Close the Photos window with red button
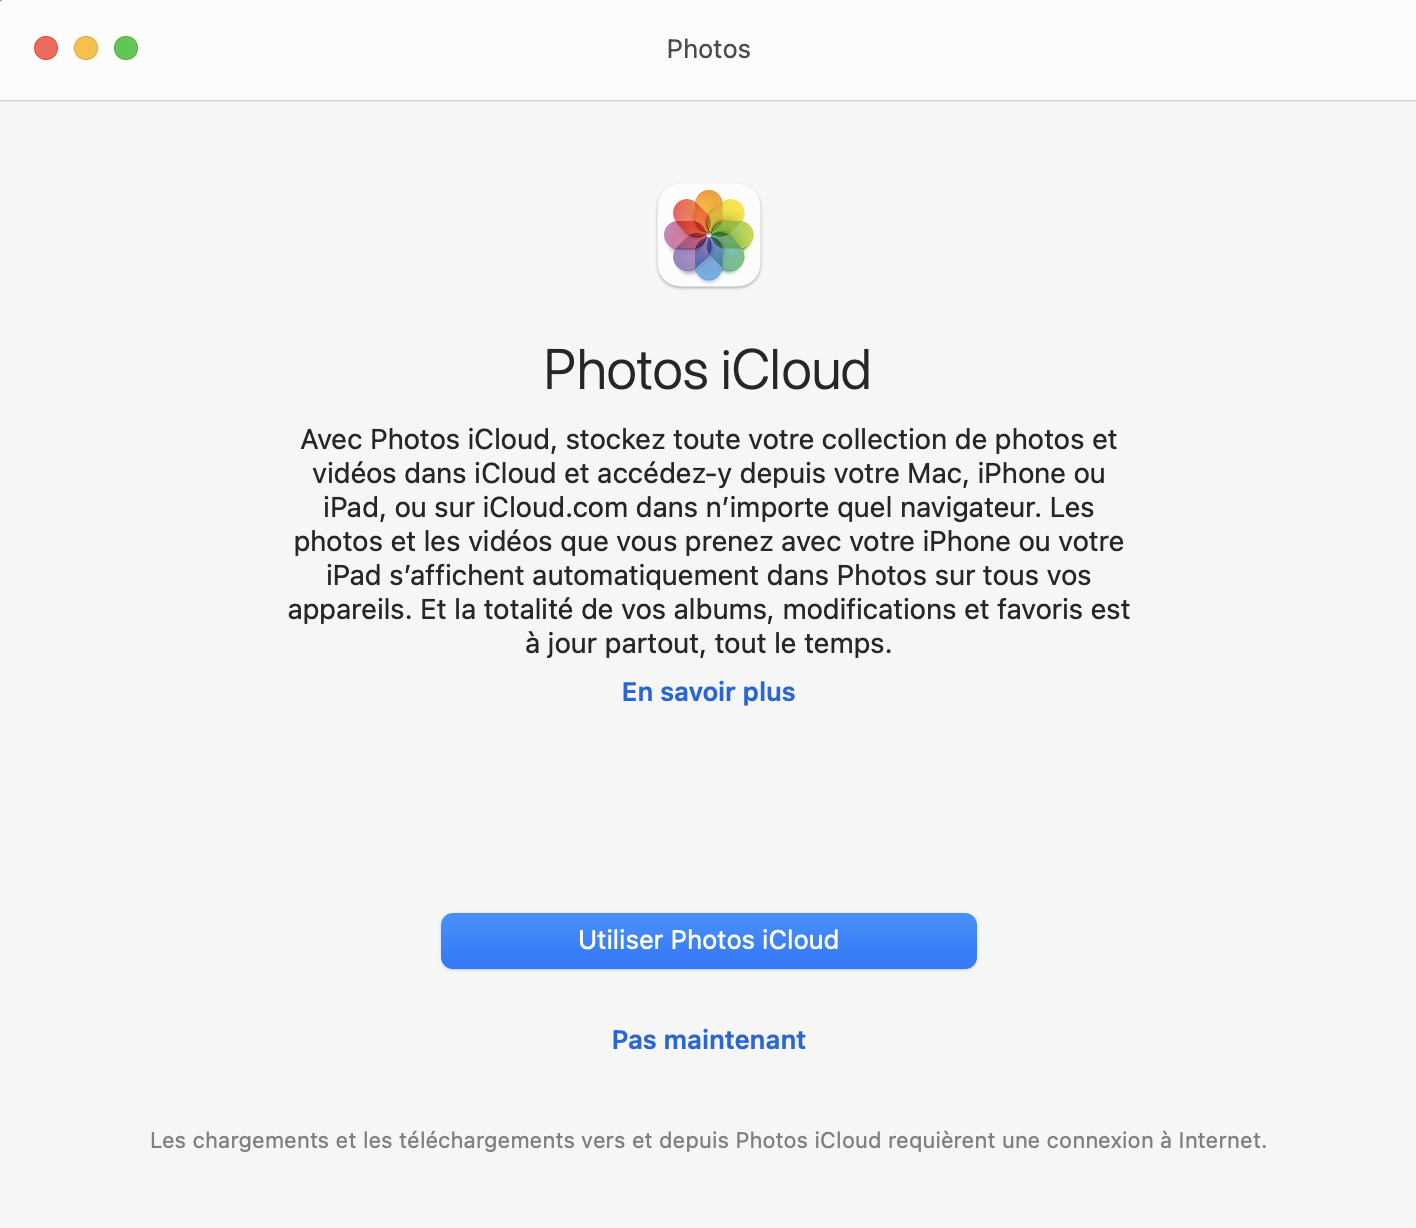 click(46, 48)
